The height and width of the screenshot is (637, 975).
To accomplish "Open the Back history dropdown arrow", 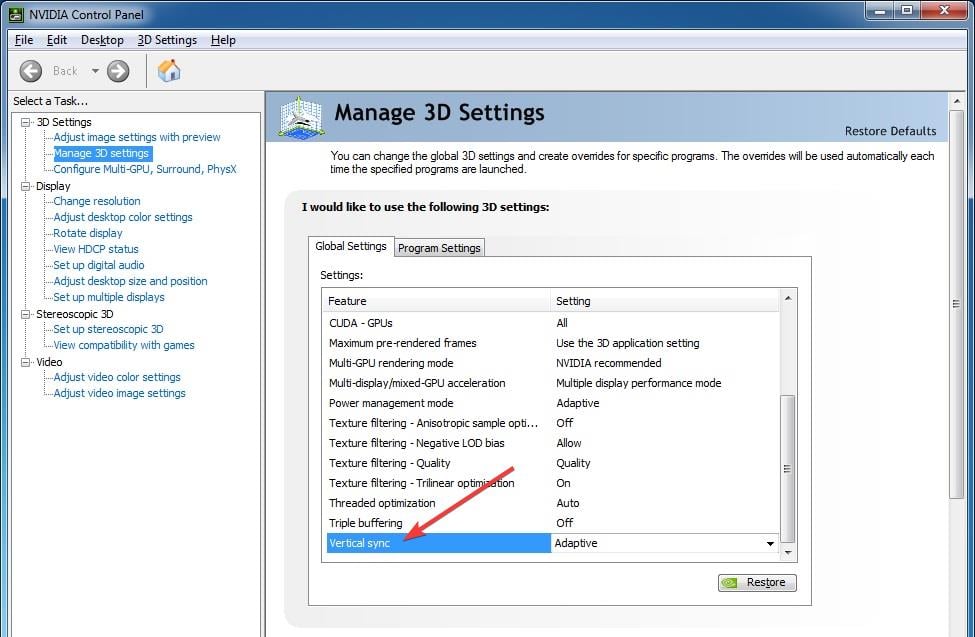I will [96, 71].
